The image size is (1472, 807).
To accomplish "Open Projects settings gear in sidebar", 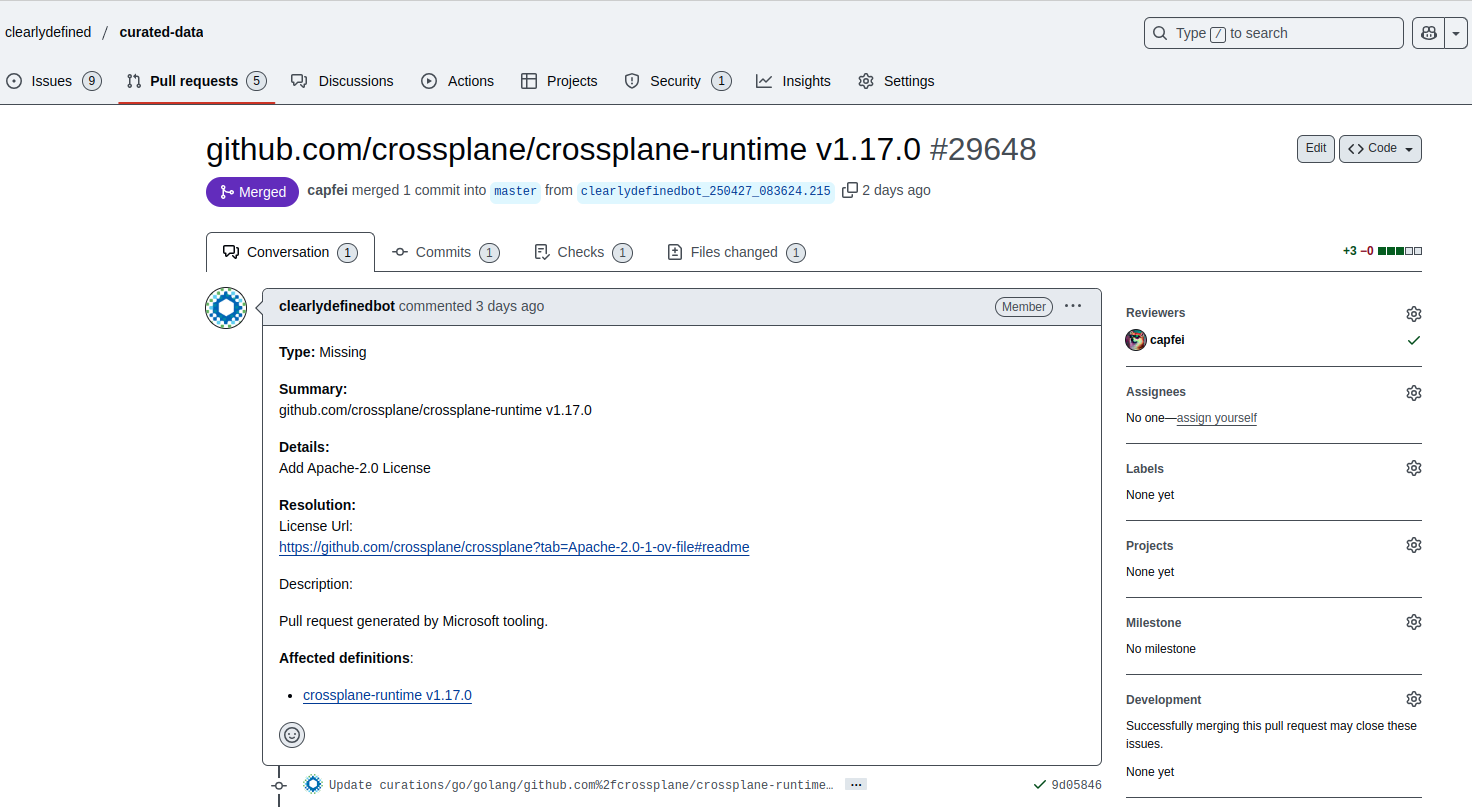I will point(1413,545).
